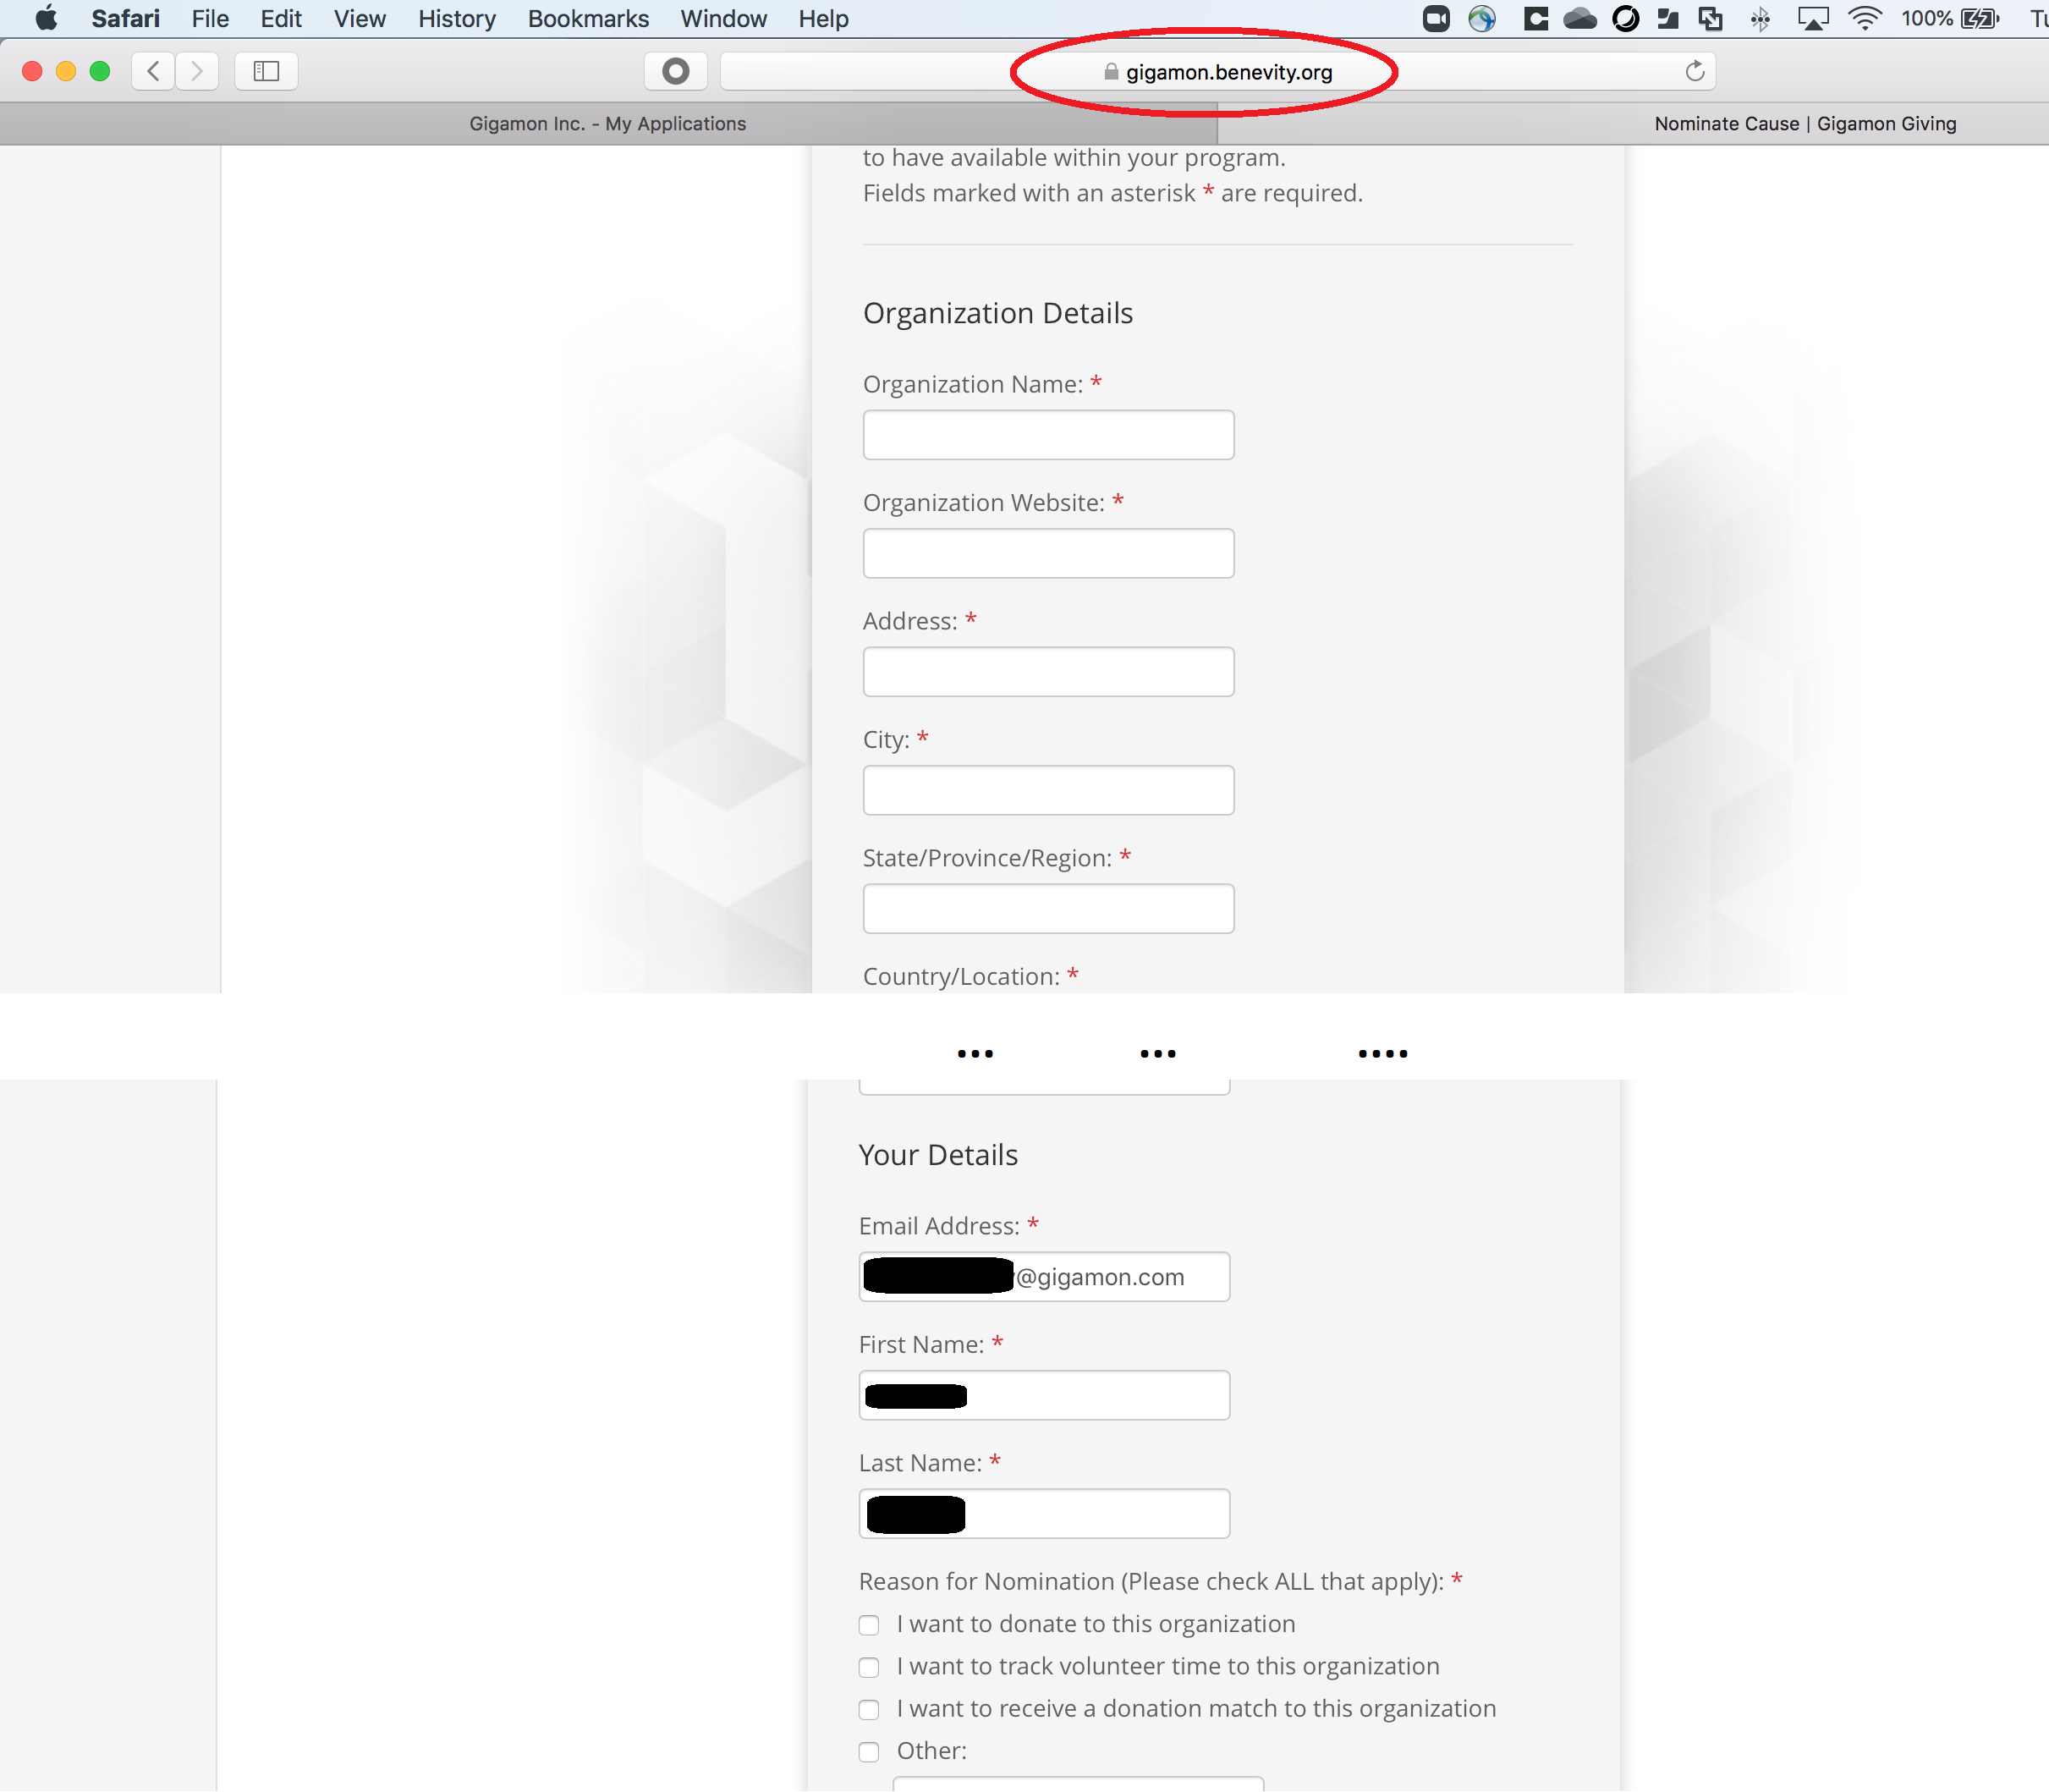Switch to 'Gigamon Inc. - My Applications' tab
This screenshot has width=2049, height=1792.
(608, 123)
